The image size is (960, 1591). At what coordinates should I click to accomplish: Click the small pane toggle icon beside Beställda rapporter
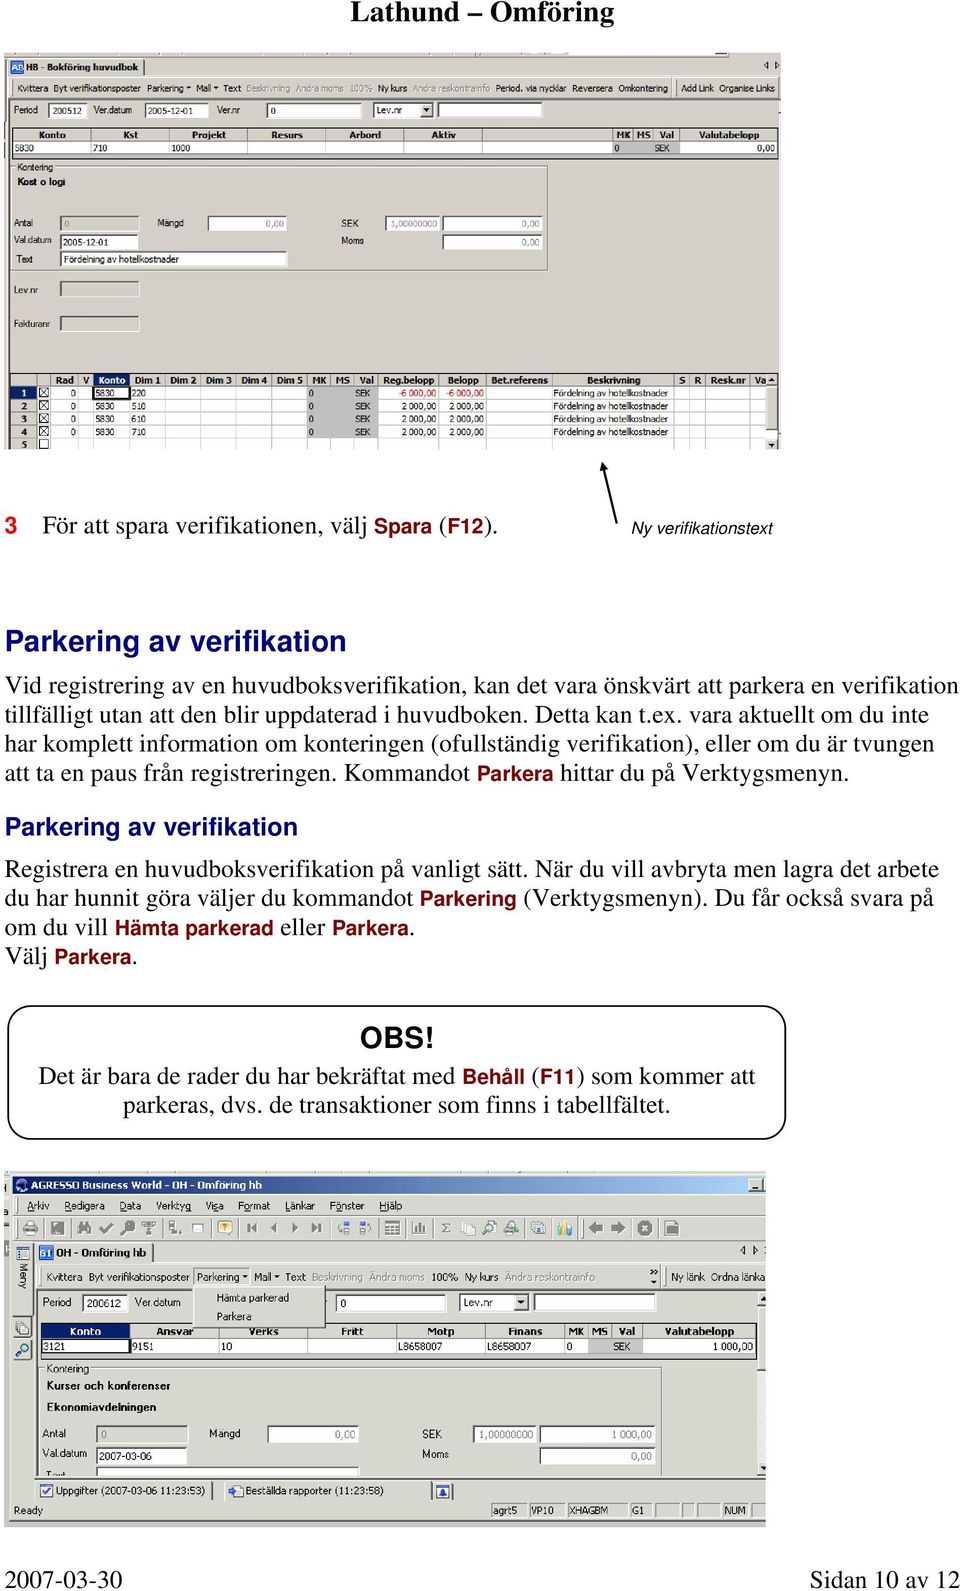pos(444,1491)
